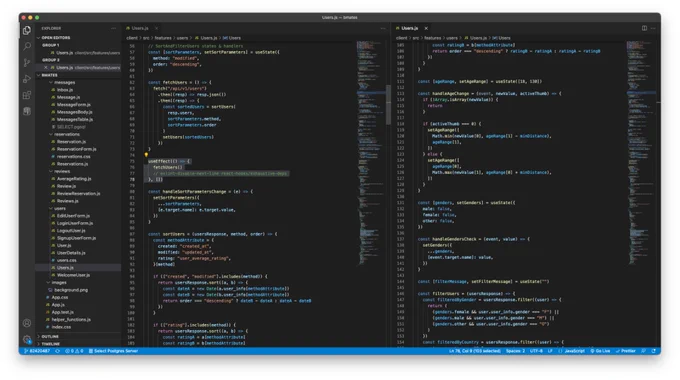
Task: Open more actions for left editor group
Action: [x=383, y=28]
